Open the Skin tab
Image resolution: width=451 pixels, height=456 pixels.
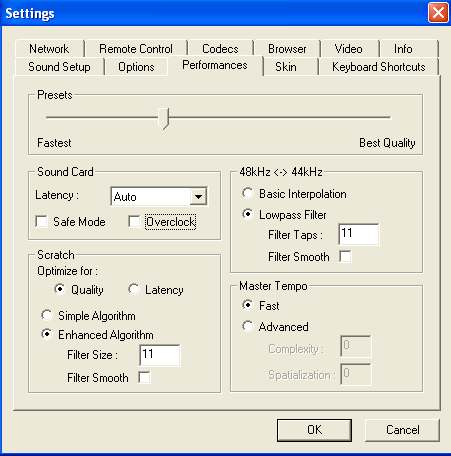click(x=286, y=67)
